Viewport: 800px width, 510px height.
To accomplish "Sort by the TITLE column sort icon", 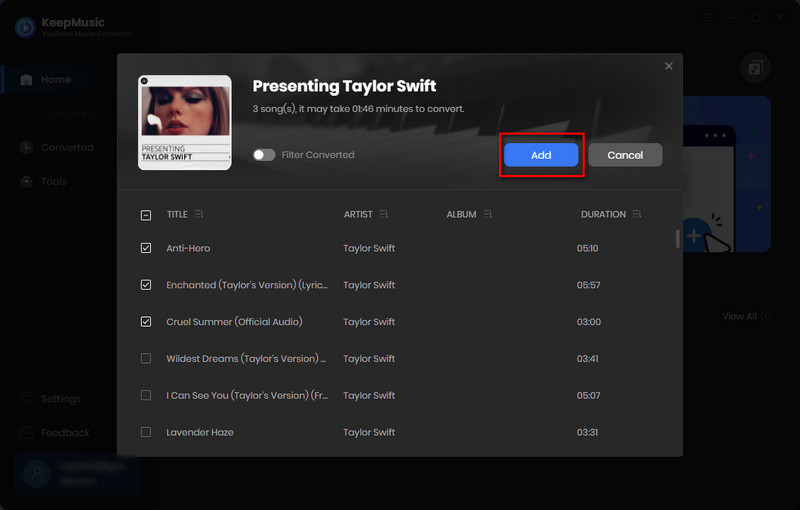I will coord(199,214).
